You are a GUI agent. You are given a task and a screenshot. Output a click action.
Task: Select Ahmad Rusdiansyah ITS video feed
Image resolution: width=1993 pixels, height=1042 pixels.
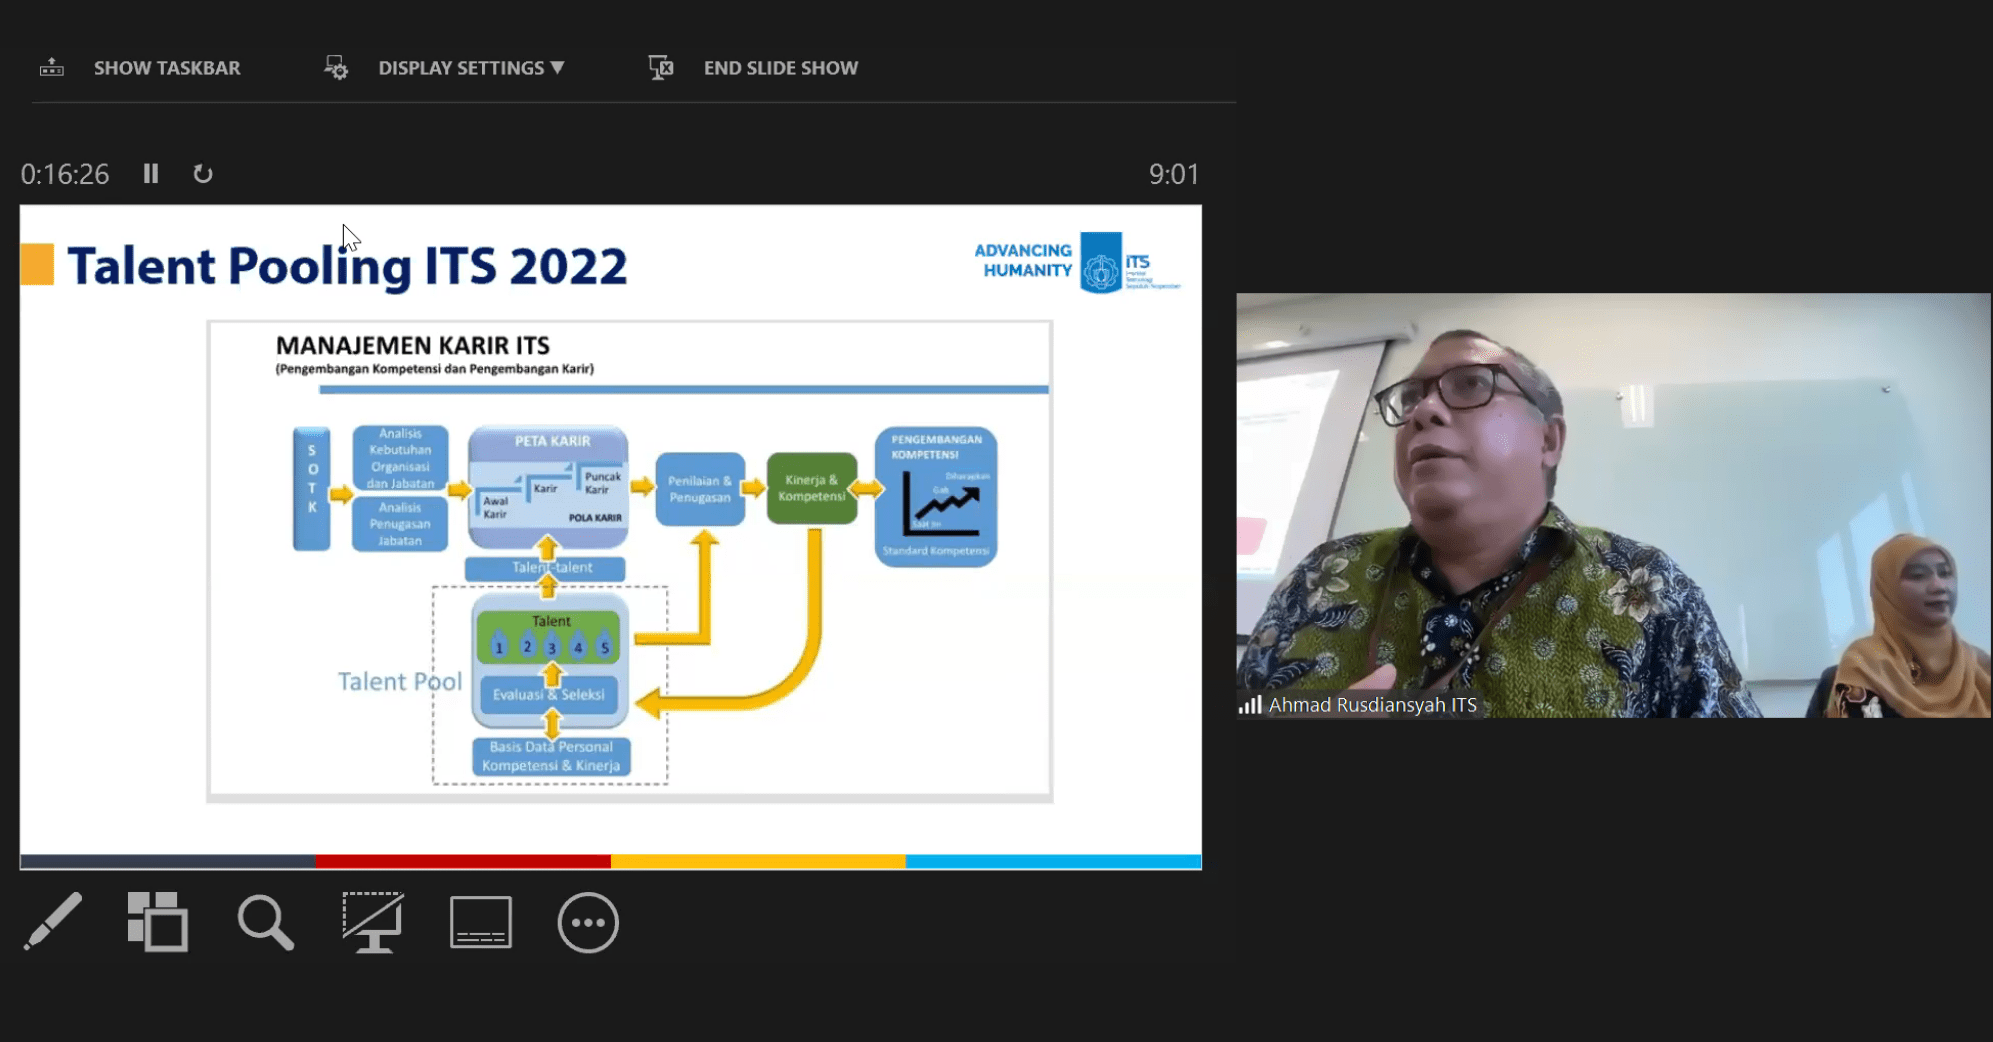tap(1612, 505)
